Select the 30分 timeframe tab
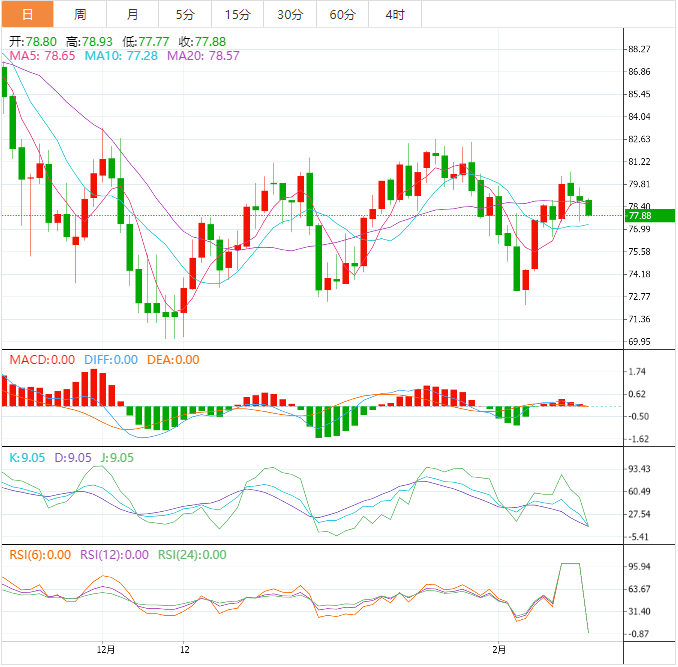The image size is (678, 667). [x=290, y=14]
